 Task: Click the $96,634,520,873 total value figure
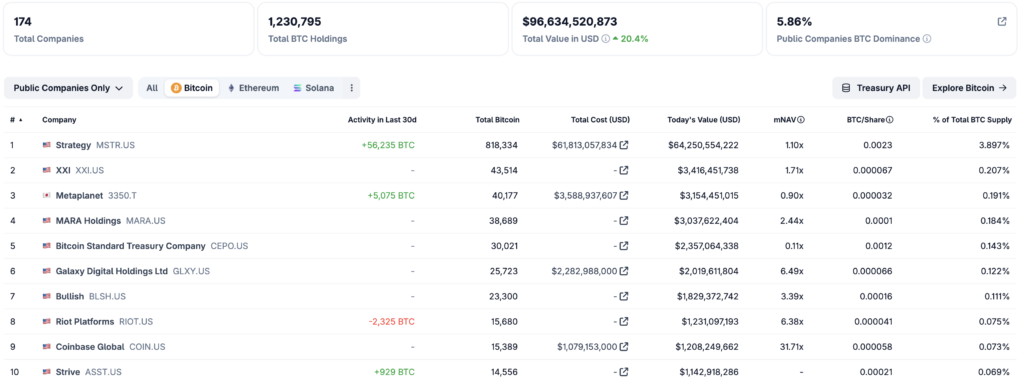569,22
